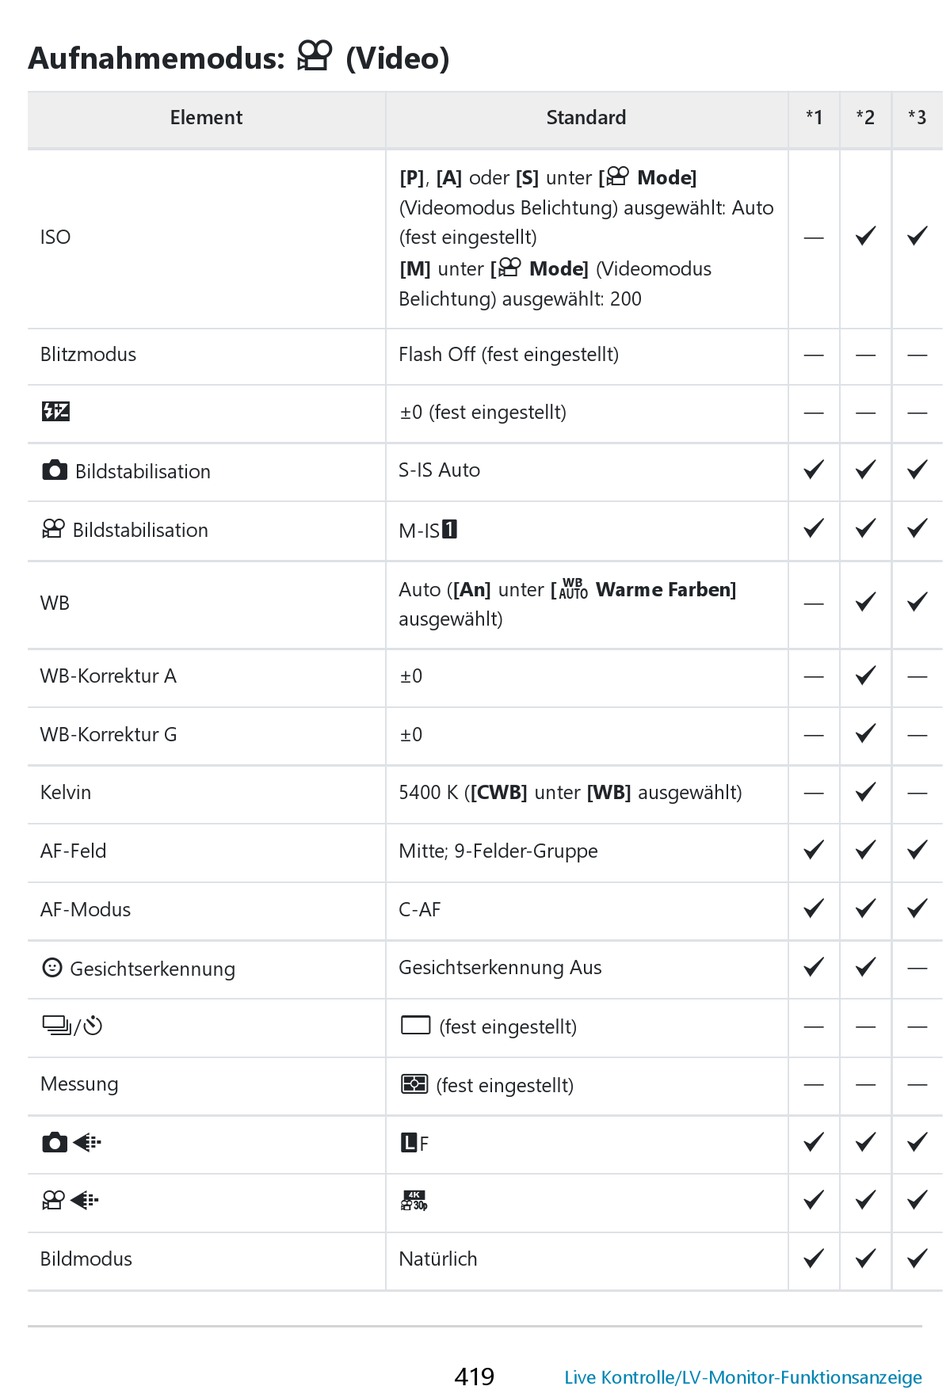The image size is (950, 1393).
Task: Open the Live Kontrolle/LV-Monitor-Funktionsanzeige link
Action: [743, 1377]
